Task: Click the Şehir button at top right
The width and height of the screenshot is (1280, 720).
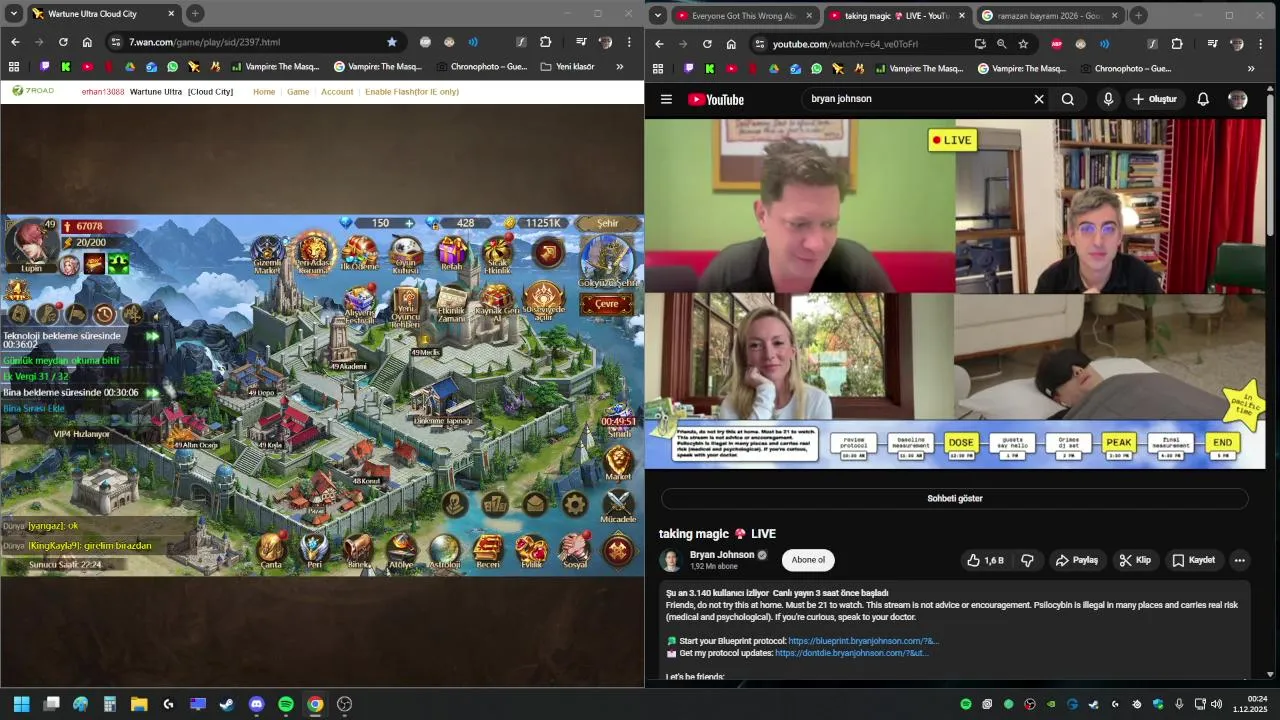Action: pos(607,223)
